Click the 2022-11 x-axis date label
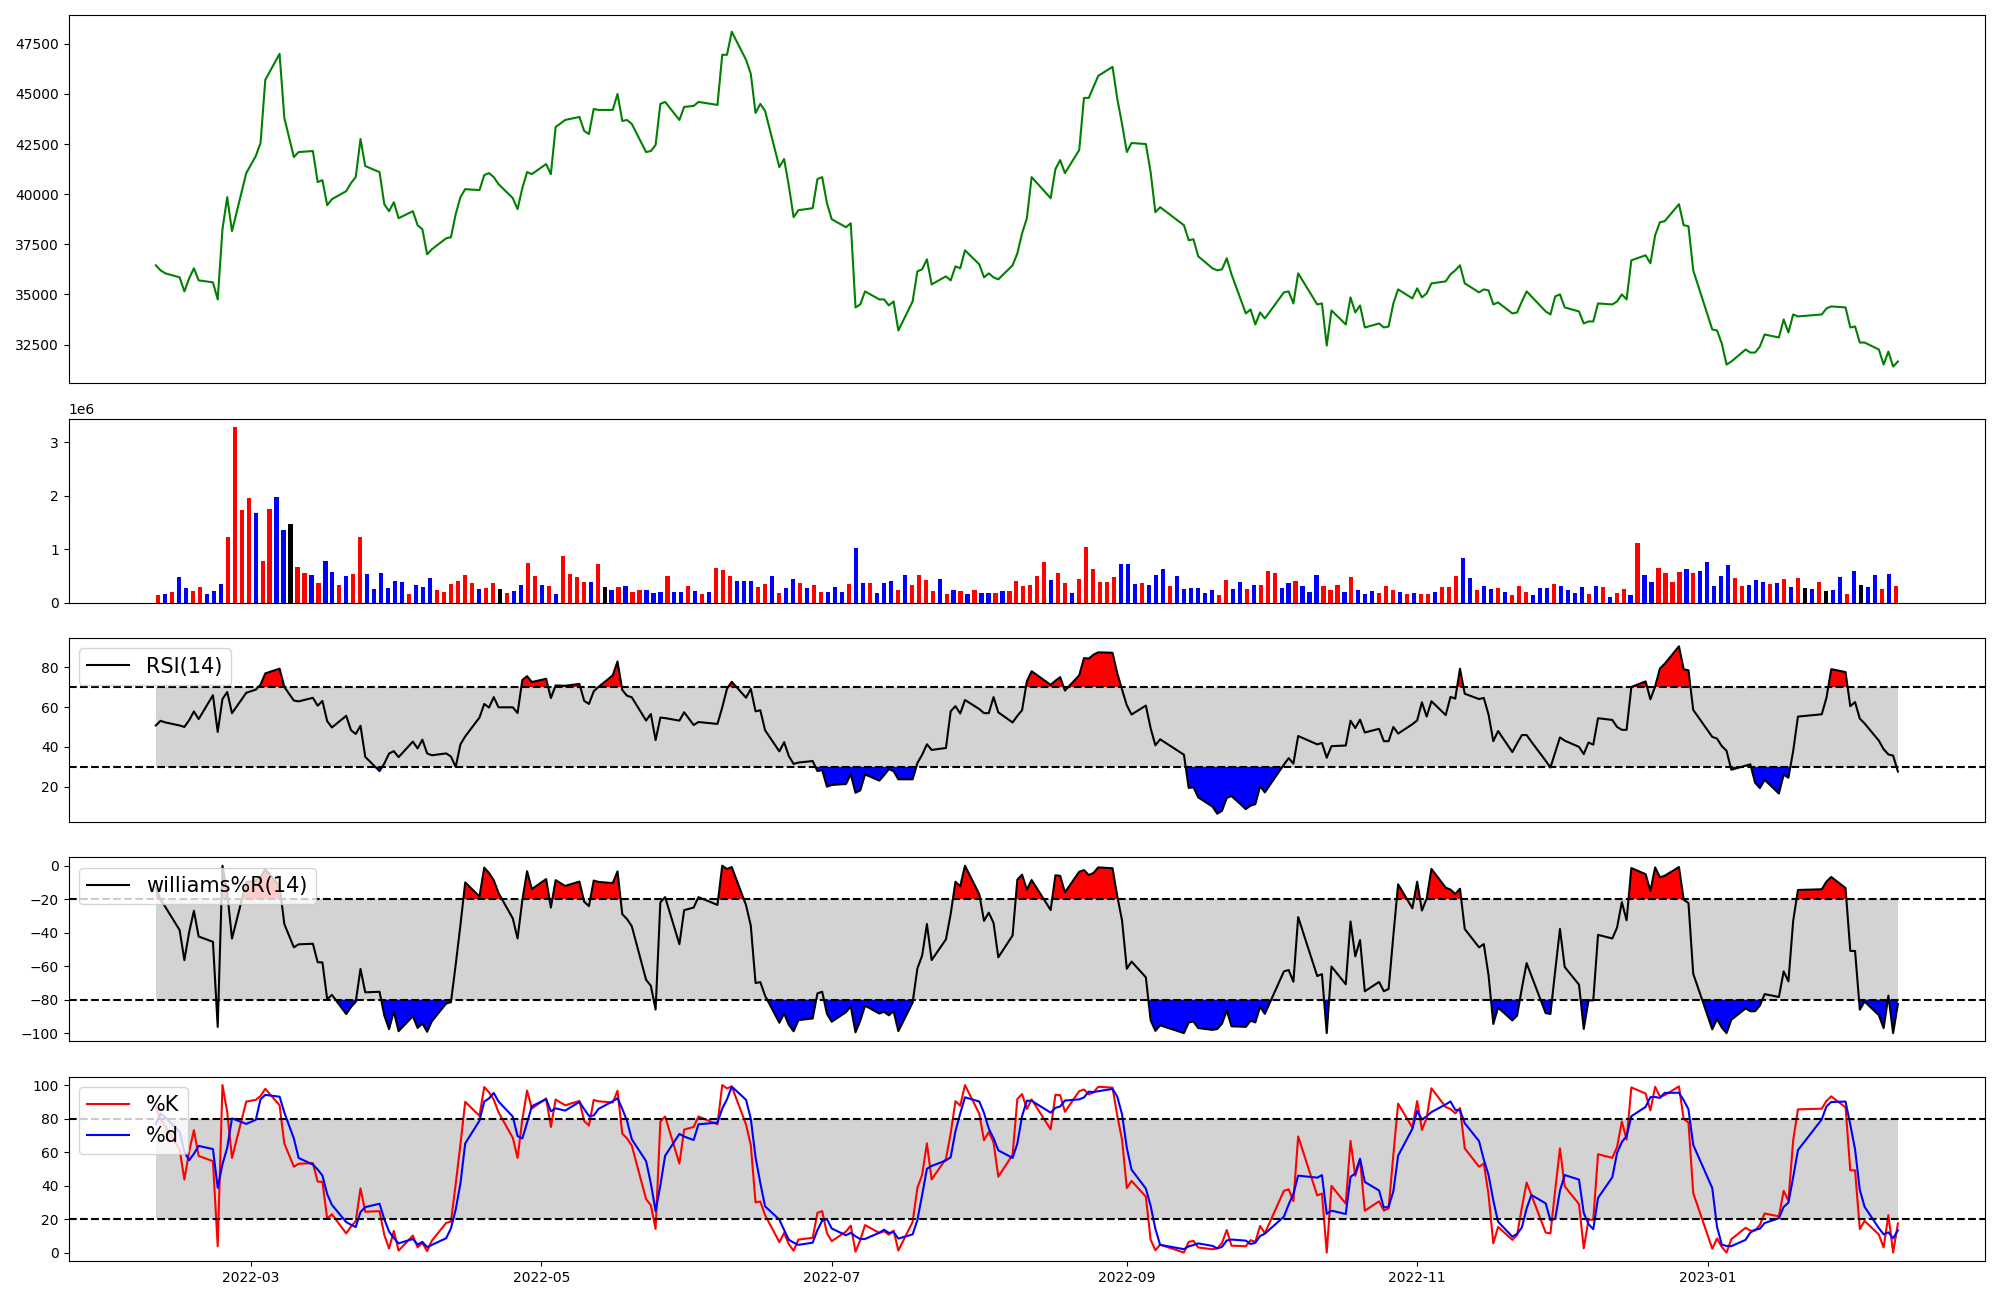Image resolution: width=2000 pixels, height=1300 pixels. (x=1417, y=1277)
